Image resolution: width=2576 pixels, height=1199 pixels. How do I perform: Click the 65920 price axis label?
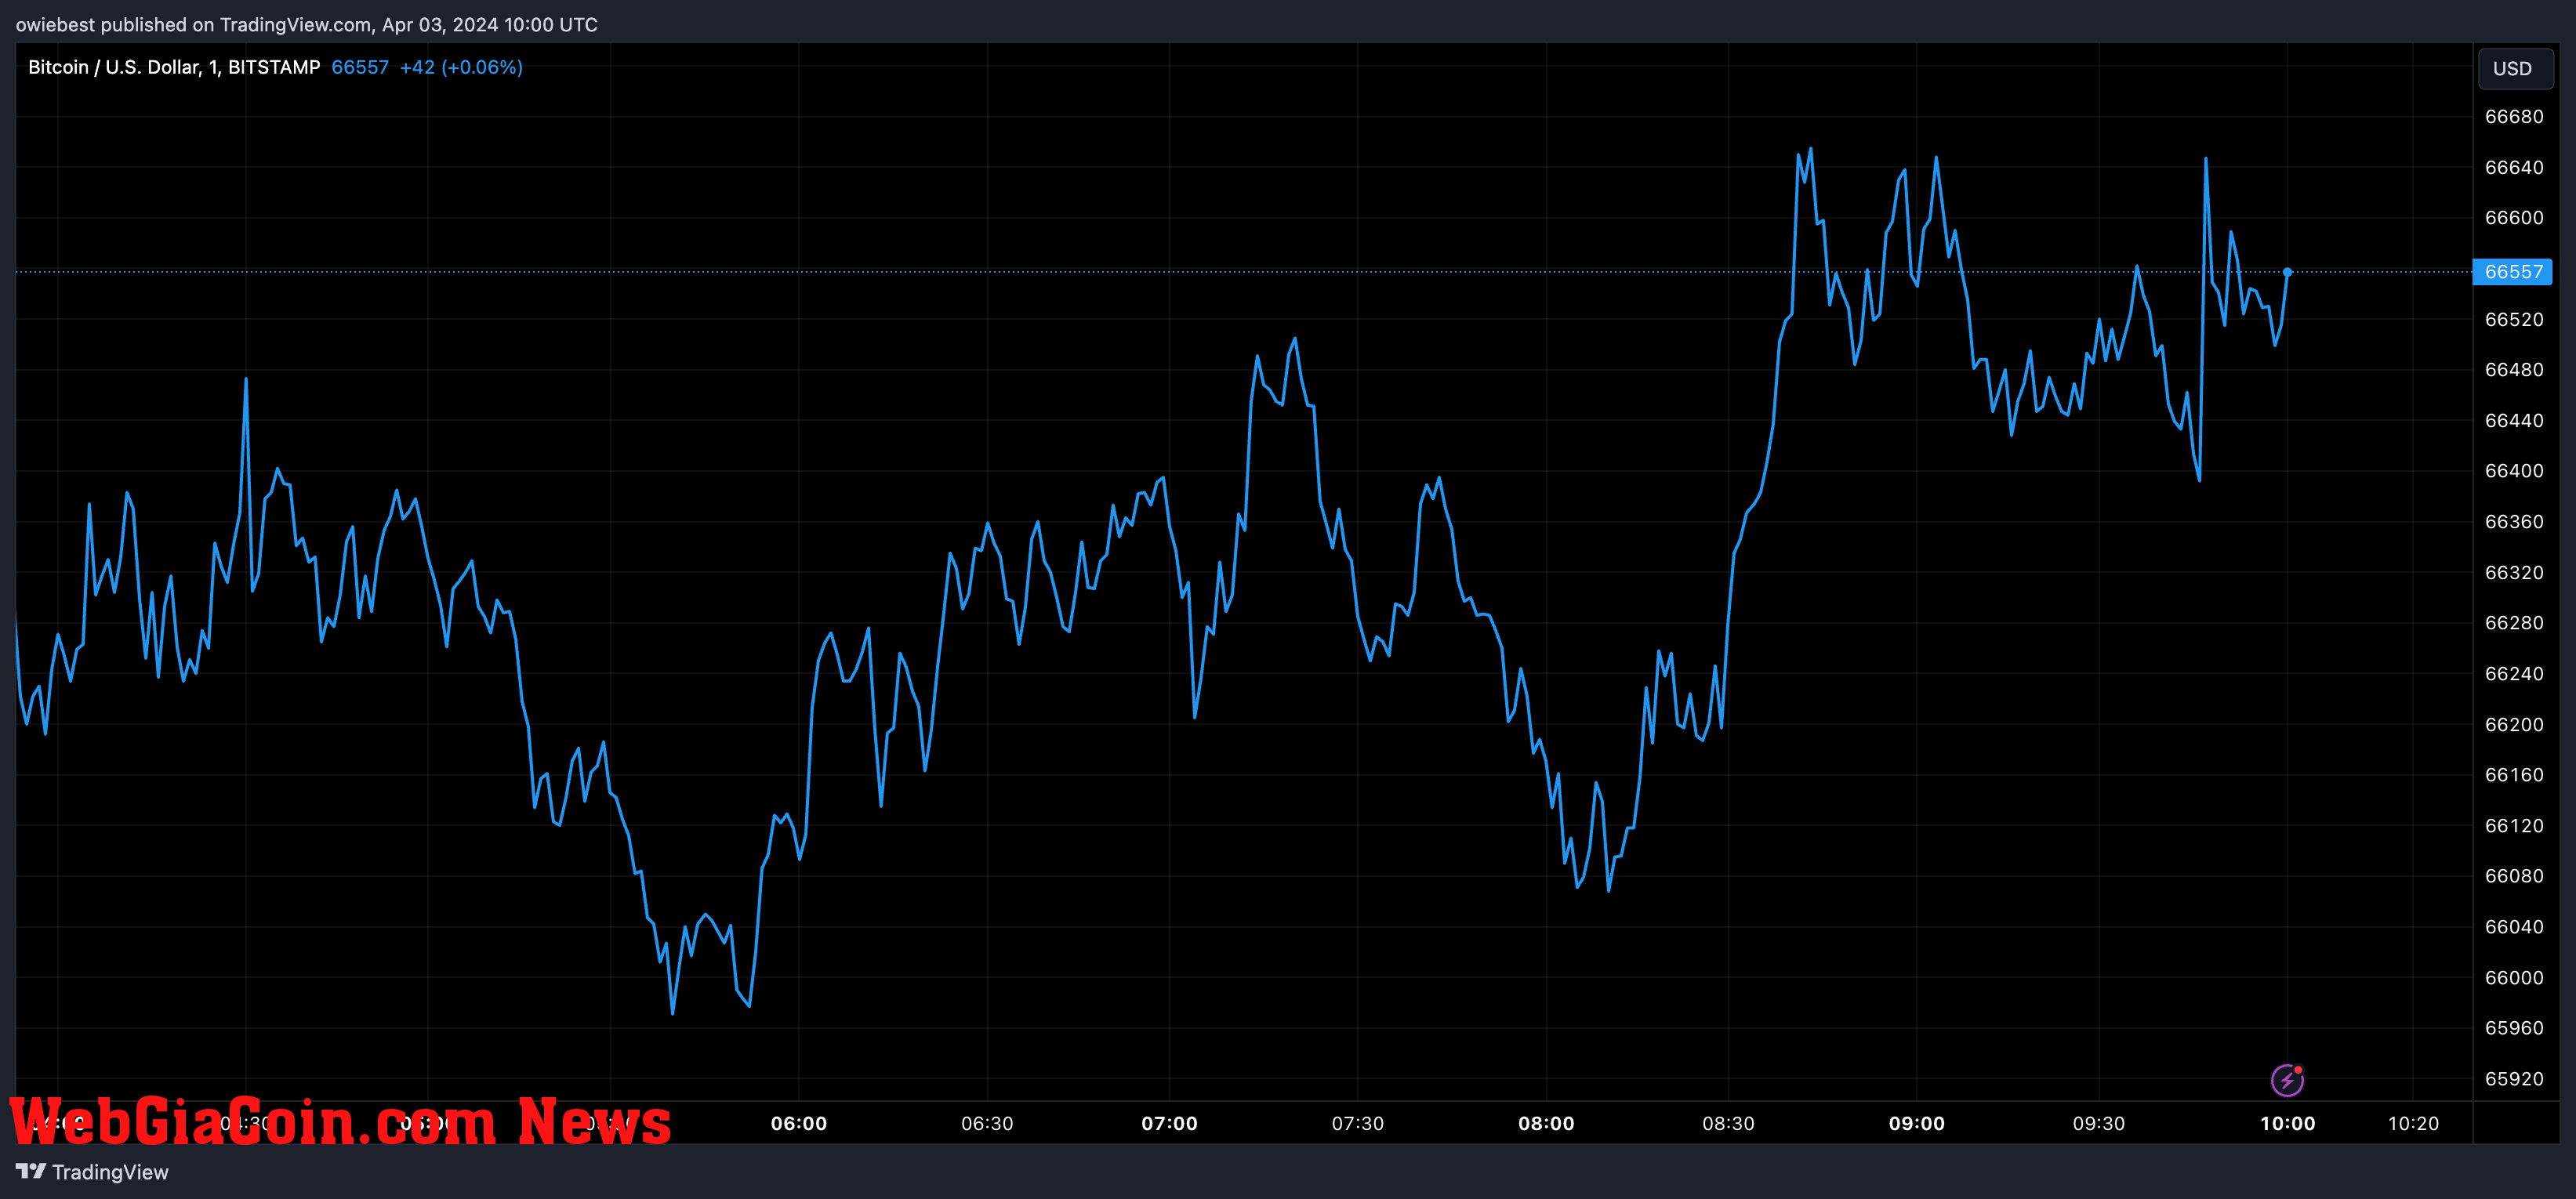pos(2514,1079)
